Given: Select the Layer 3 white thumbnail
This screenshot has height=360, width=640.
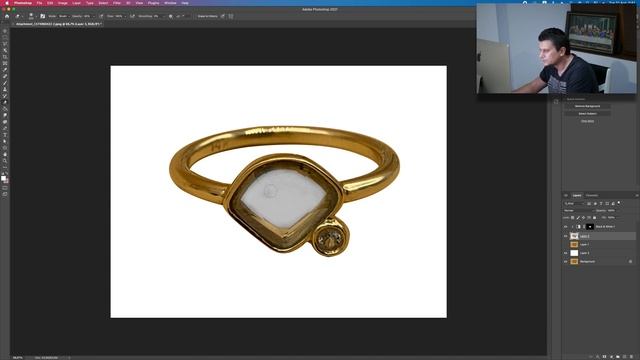Looking at the screenshot, I should pyautogui.click(x=574, y=253).
